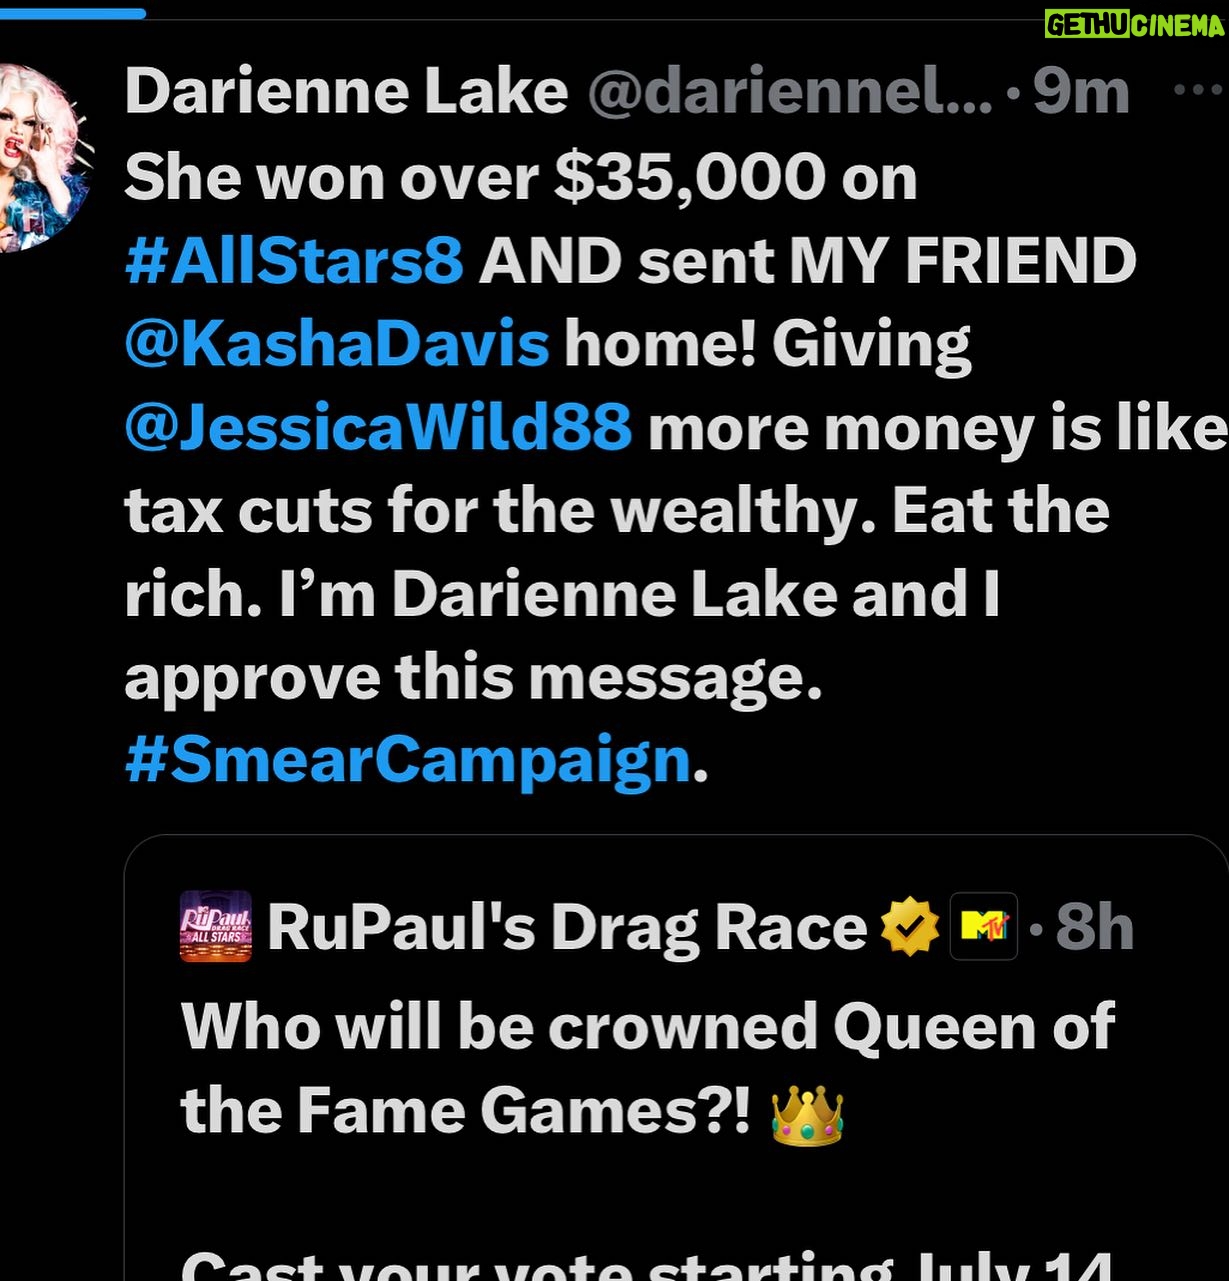This screenshot has height=1281, width=1229.
Task: Click the Darienne Lake display name
Action: tap(346, 92)
